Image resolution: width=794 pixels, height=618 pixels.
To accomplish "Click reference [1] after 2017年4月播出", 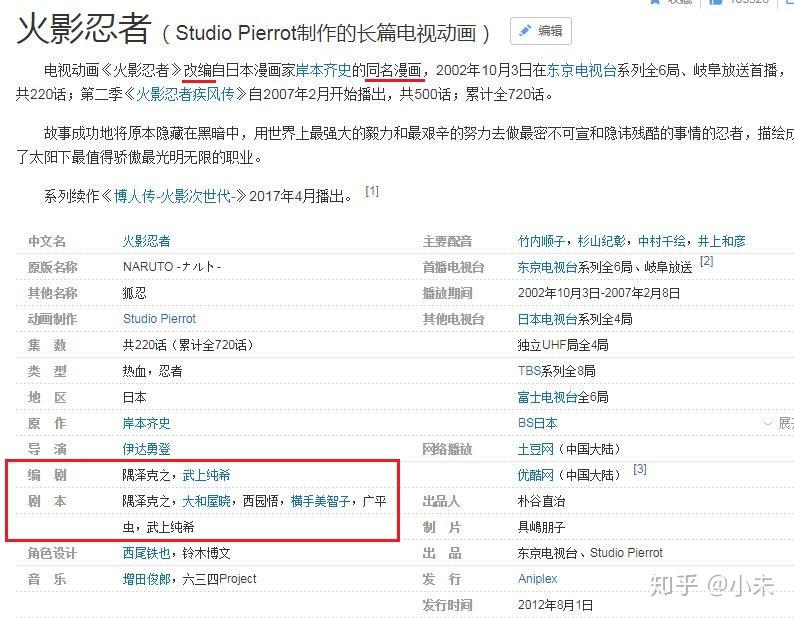I will click(x=372, y=191).
